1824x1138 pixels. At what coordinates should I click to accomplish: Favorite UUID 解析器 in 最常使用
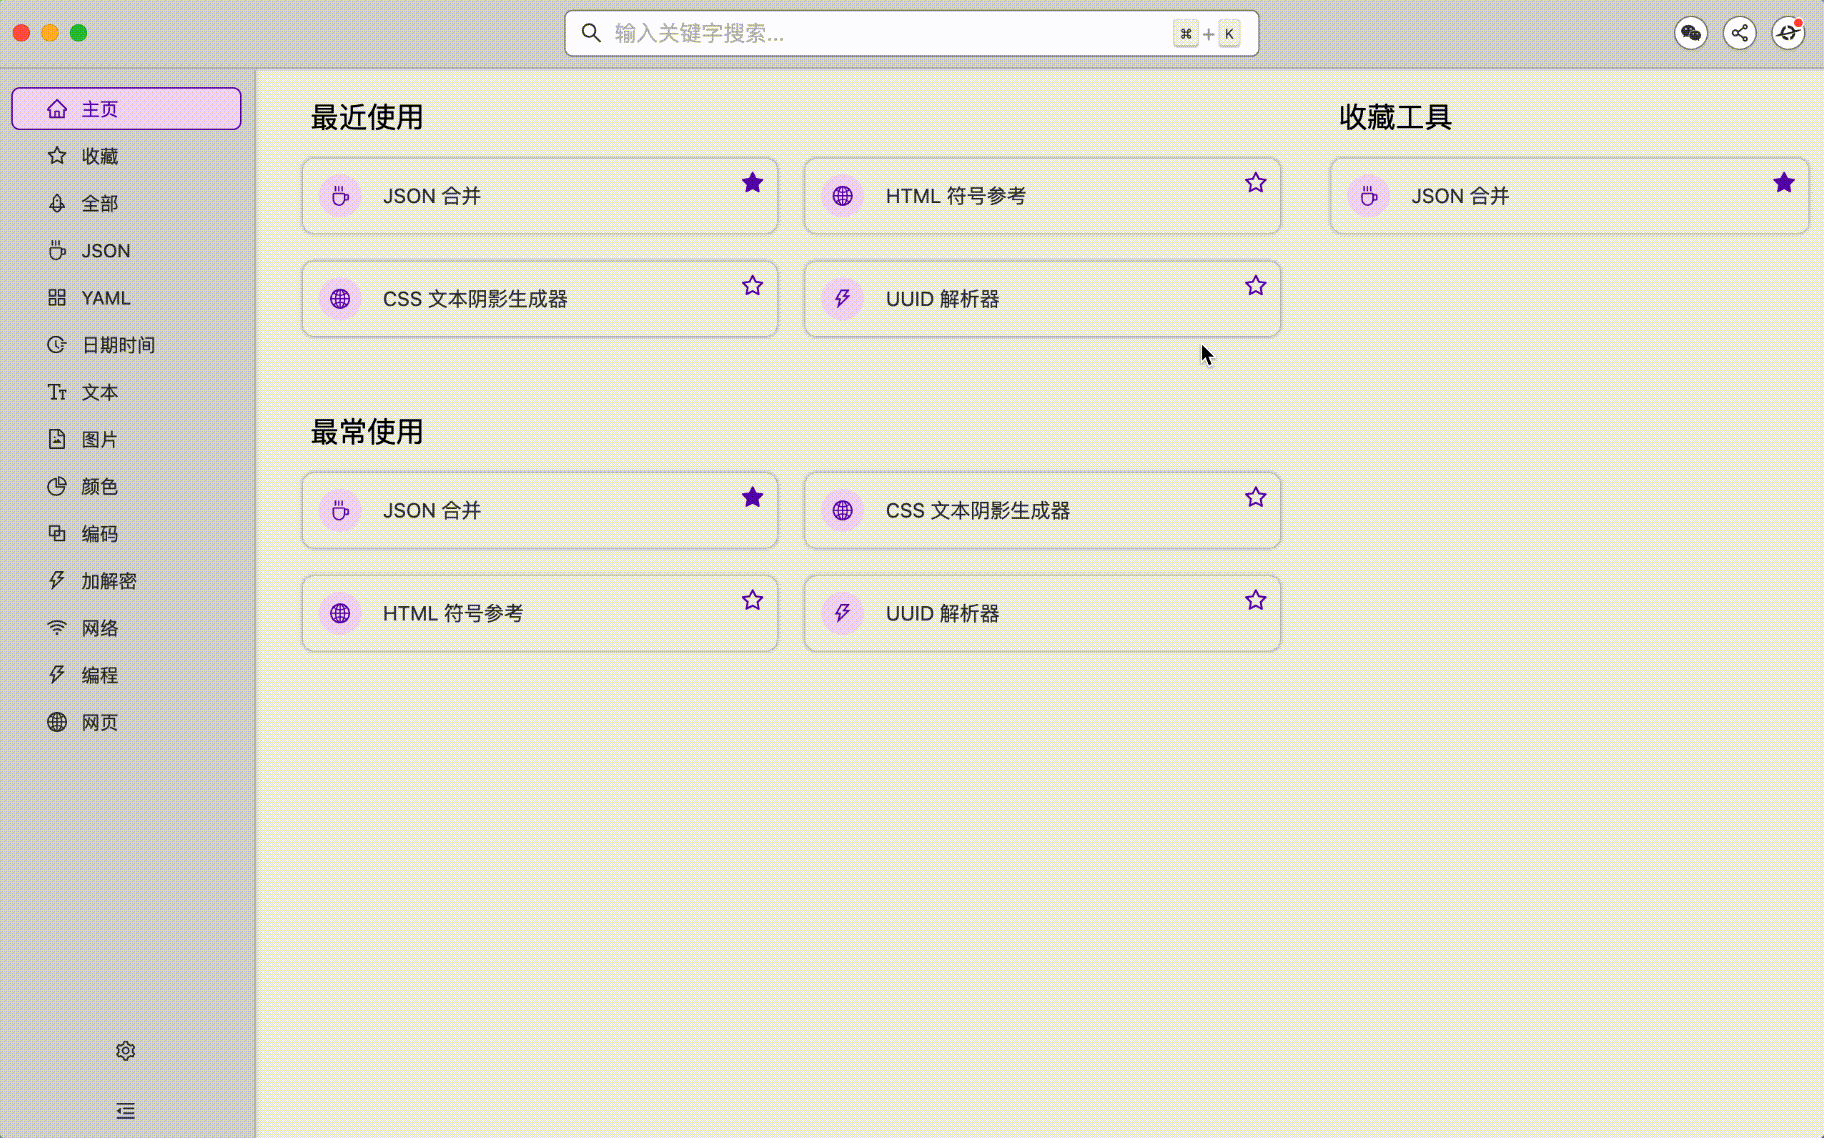pos(1256,600)
